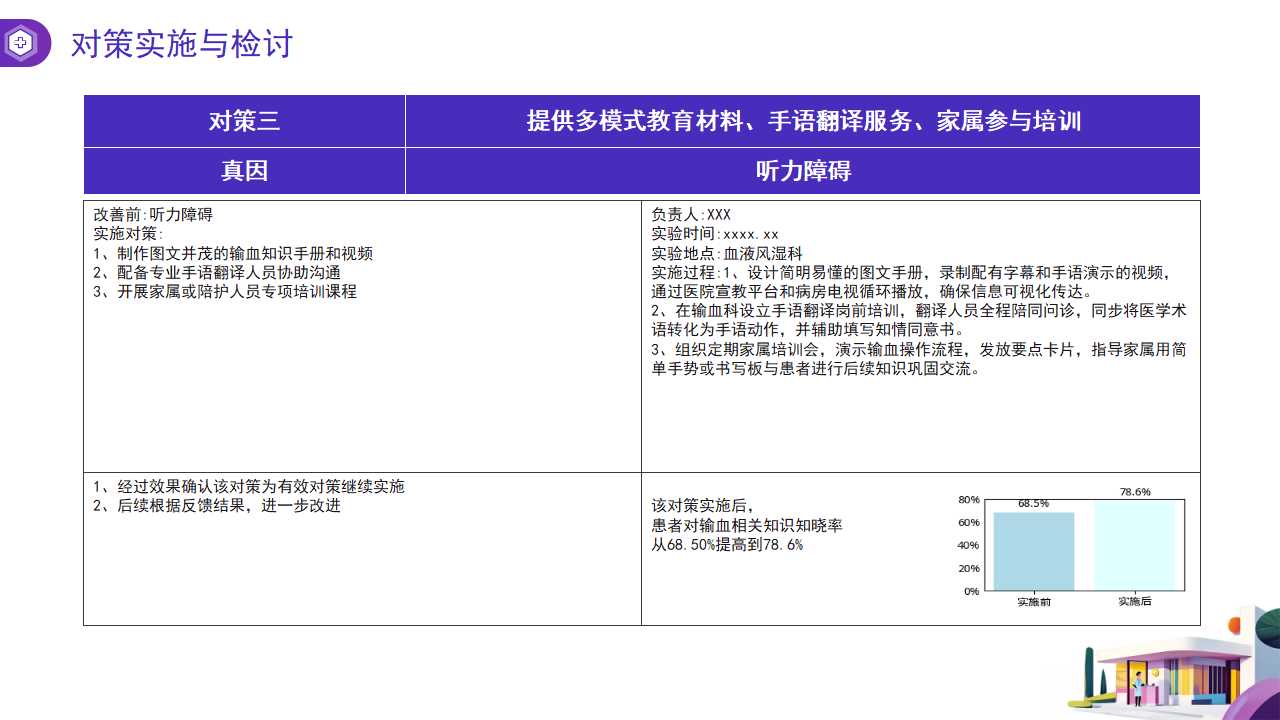This screenshot has height=720, width=1280.
Task: Select the 提供多模式教育材料 header text
Action: pyautogui.click(x=803, y=121)
